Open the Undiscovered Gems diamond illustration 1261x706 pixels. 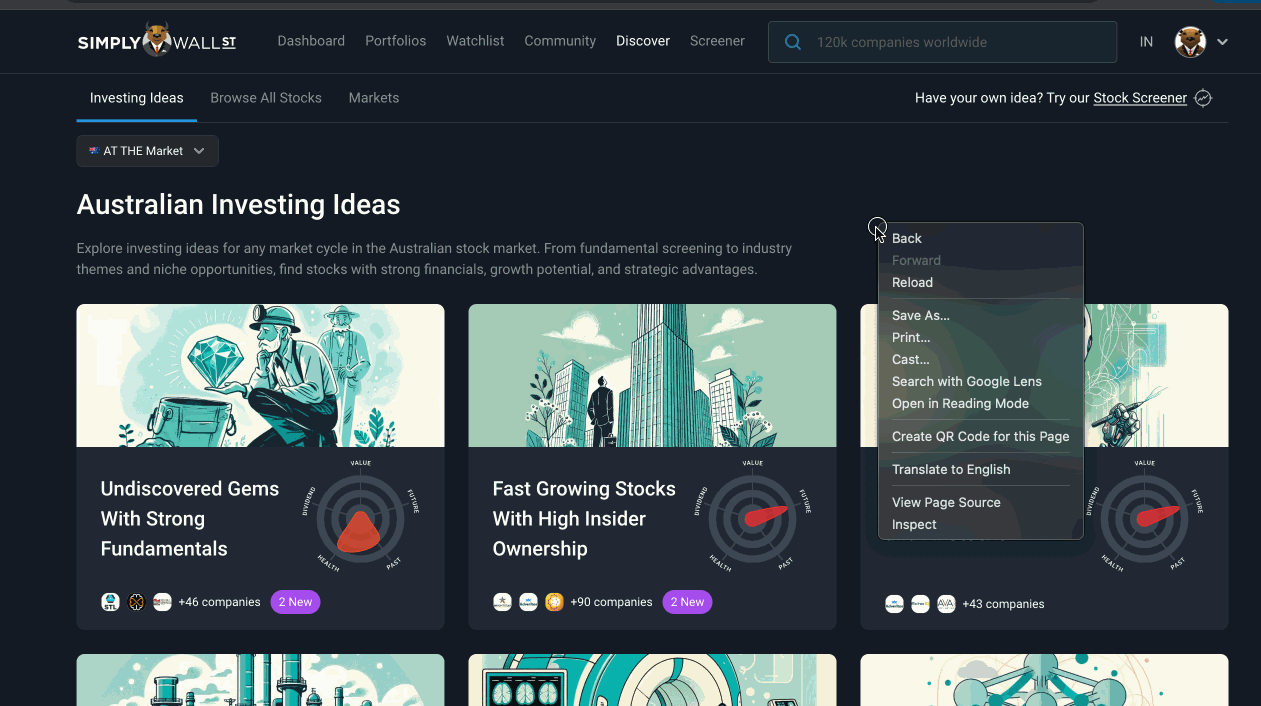pos(260,375)
